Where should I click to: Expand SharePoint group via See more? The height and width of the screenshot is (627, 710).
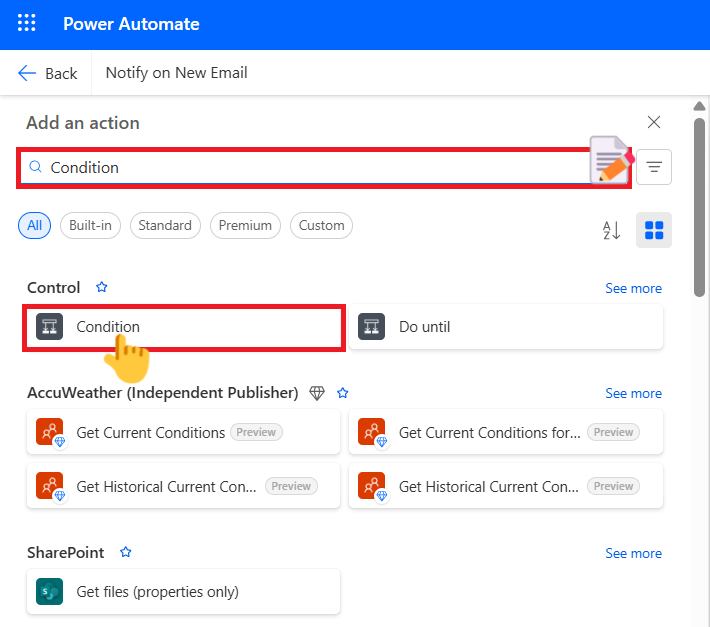(633, 553)
